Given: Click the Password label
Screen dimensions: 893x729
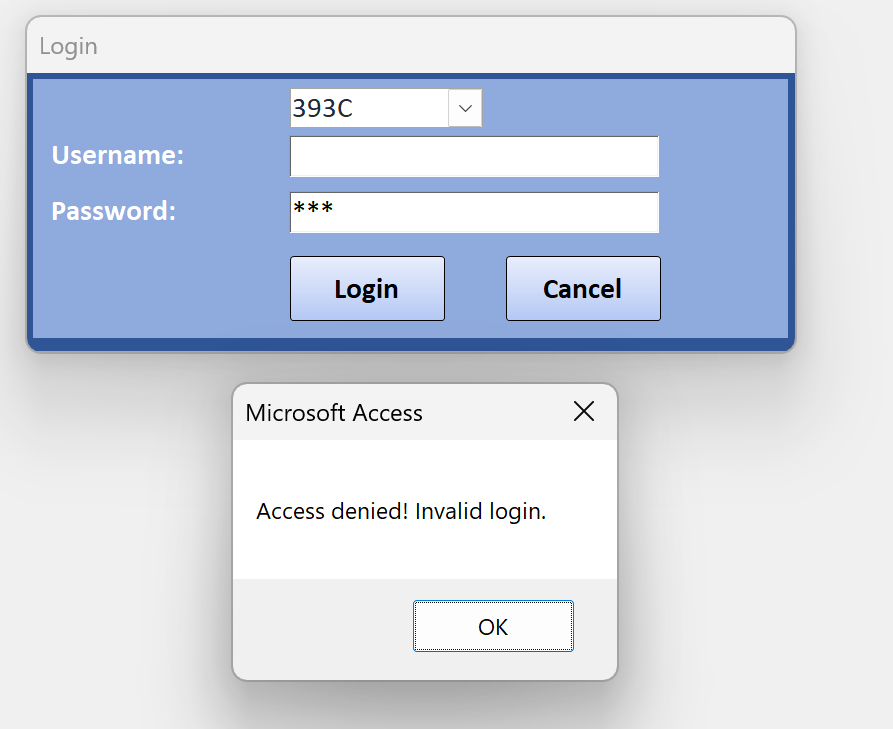Looking at the screenshot, I should (x=113, y=212).
